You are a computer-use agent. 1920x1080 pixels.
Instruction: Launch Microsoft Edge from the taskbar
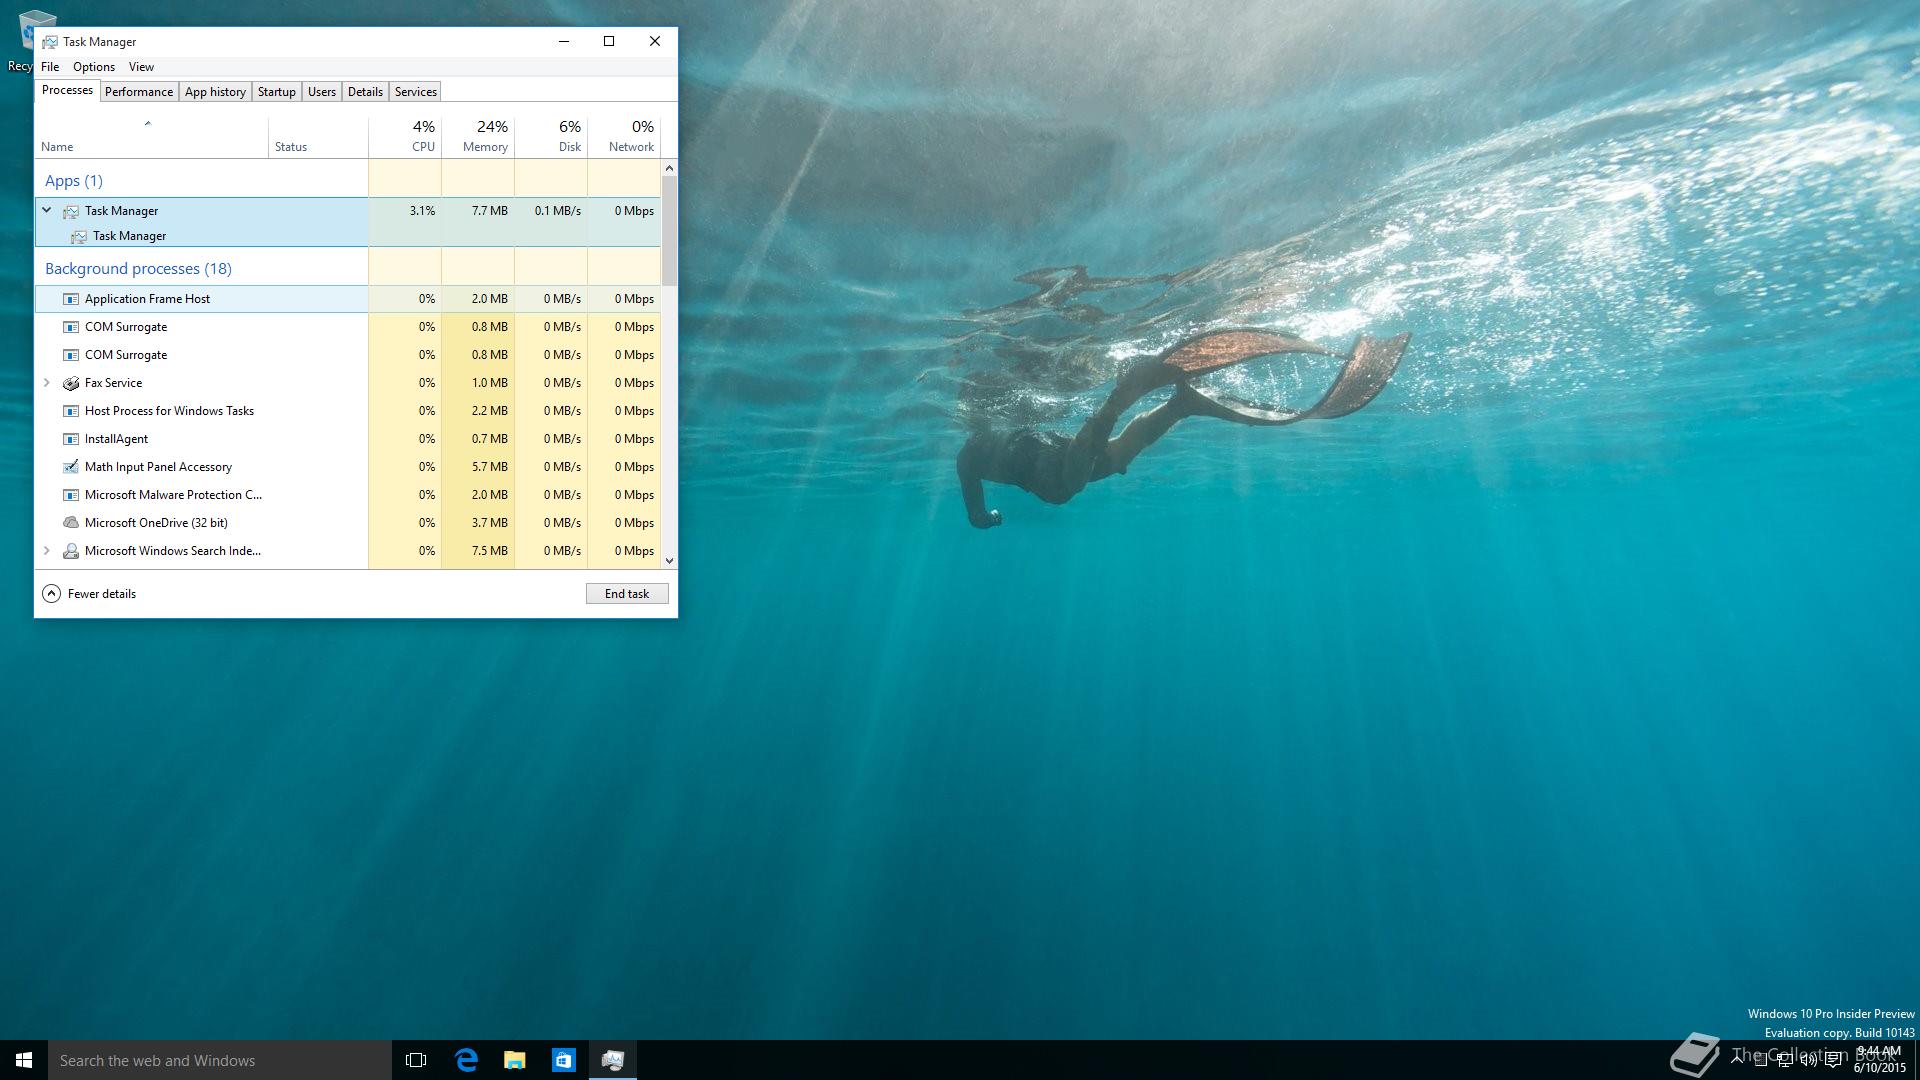coord(466,1060)
